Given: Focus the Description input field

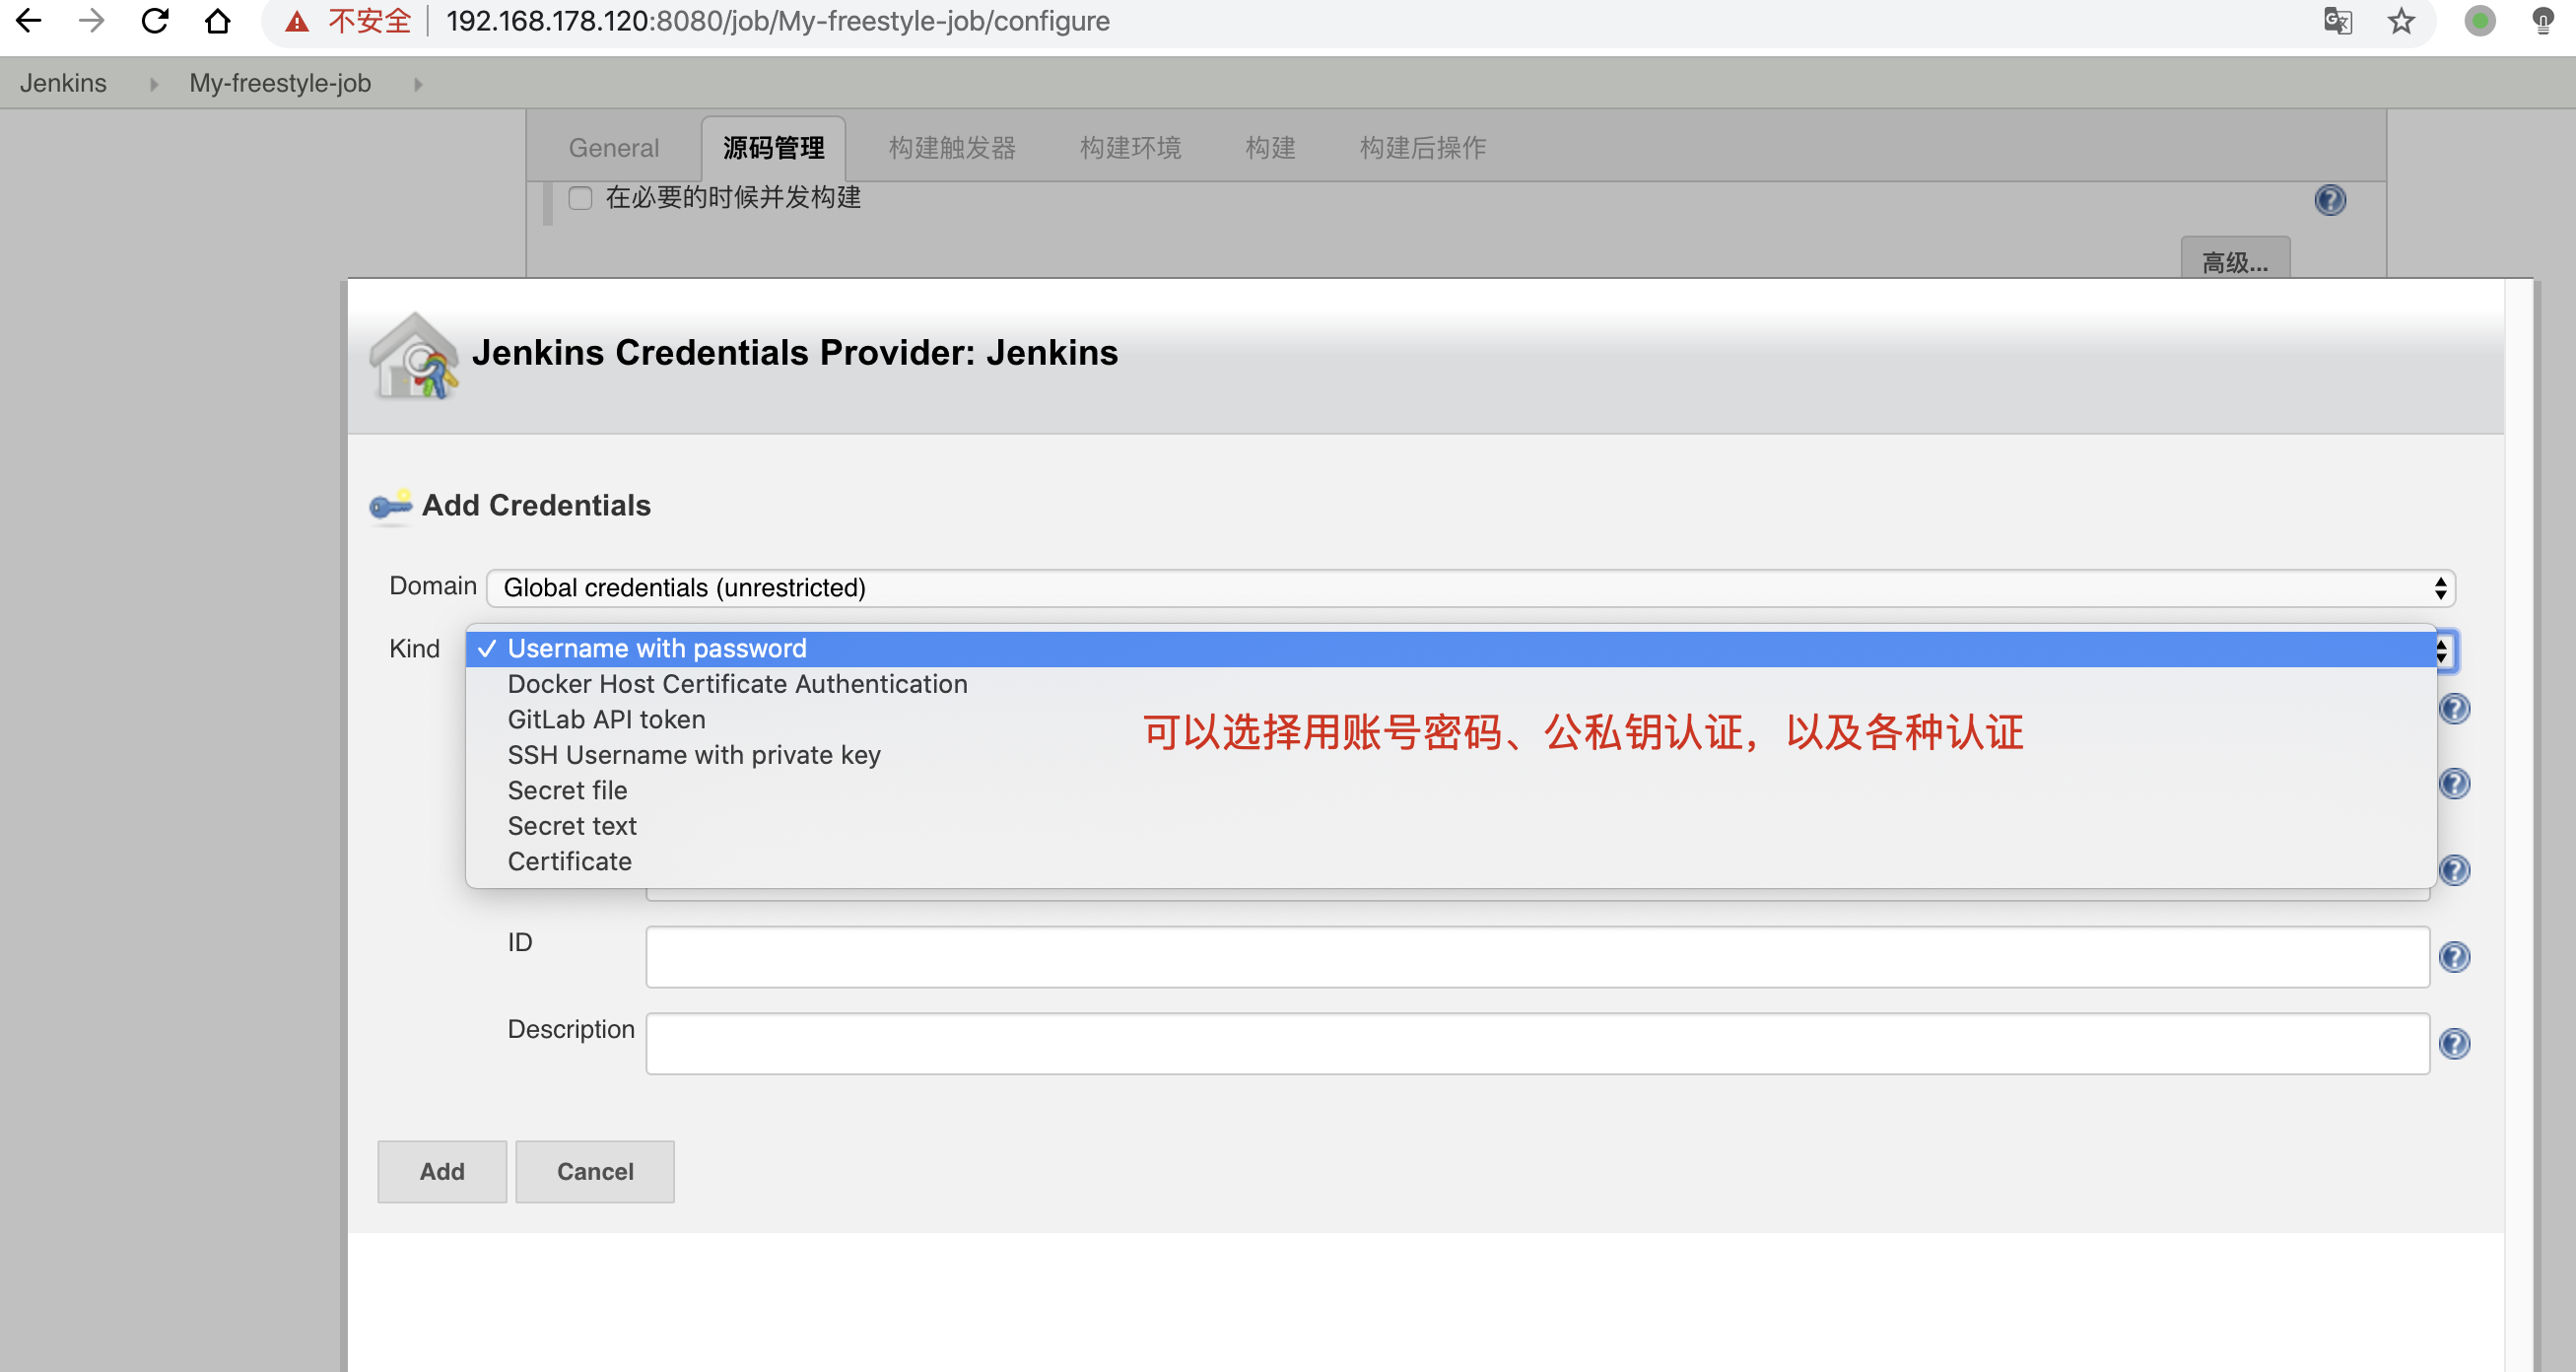Looking at the screenshot, I should point(1537,1044).
